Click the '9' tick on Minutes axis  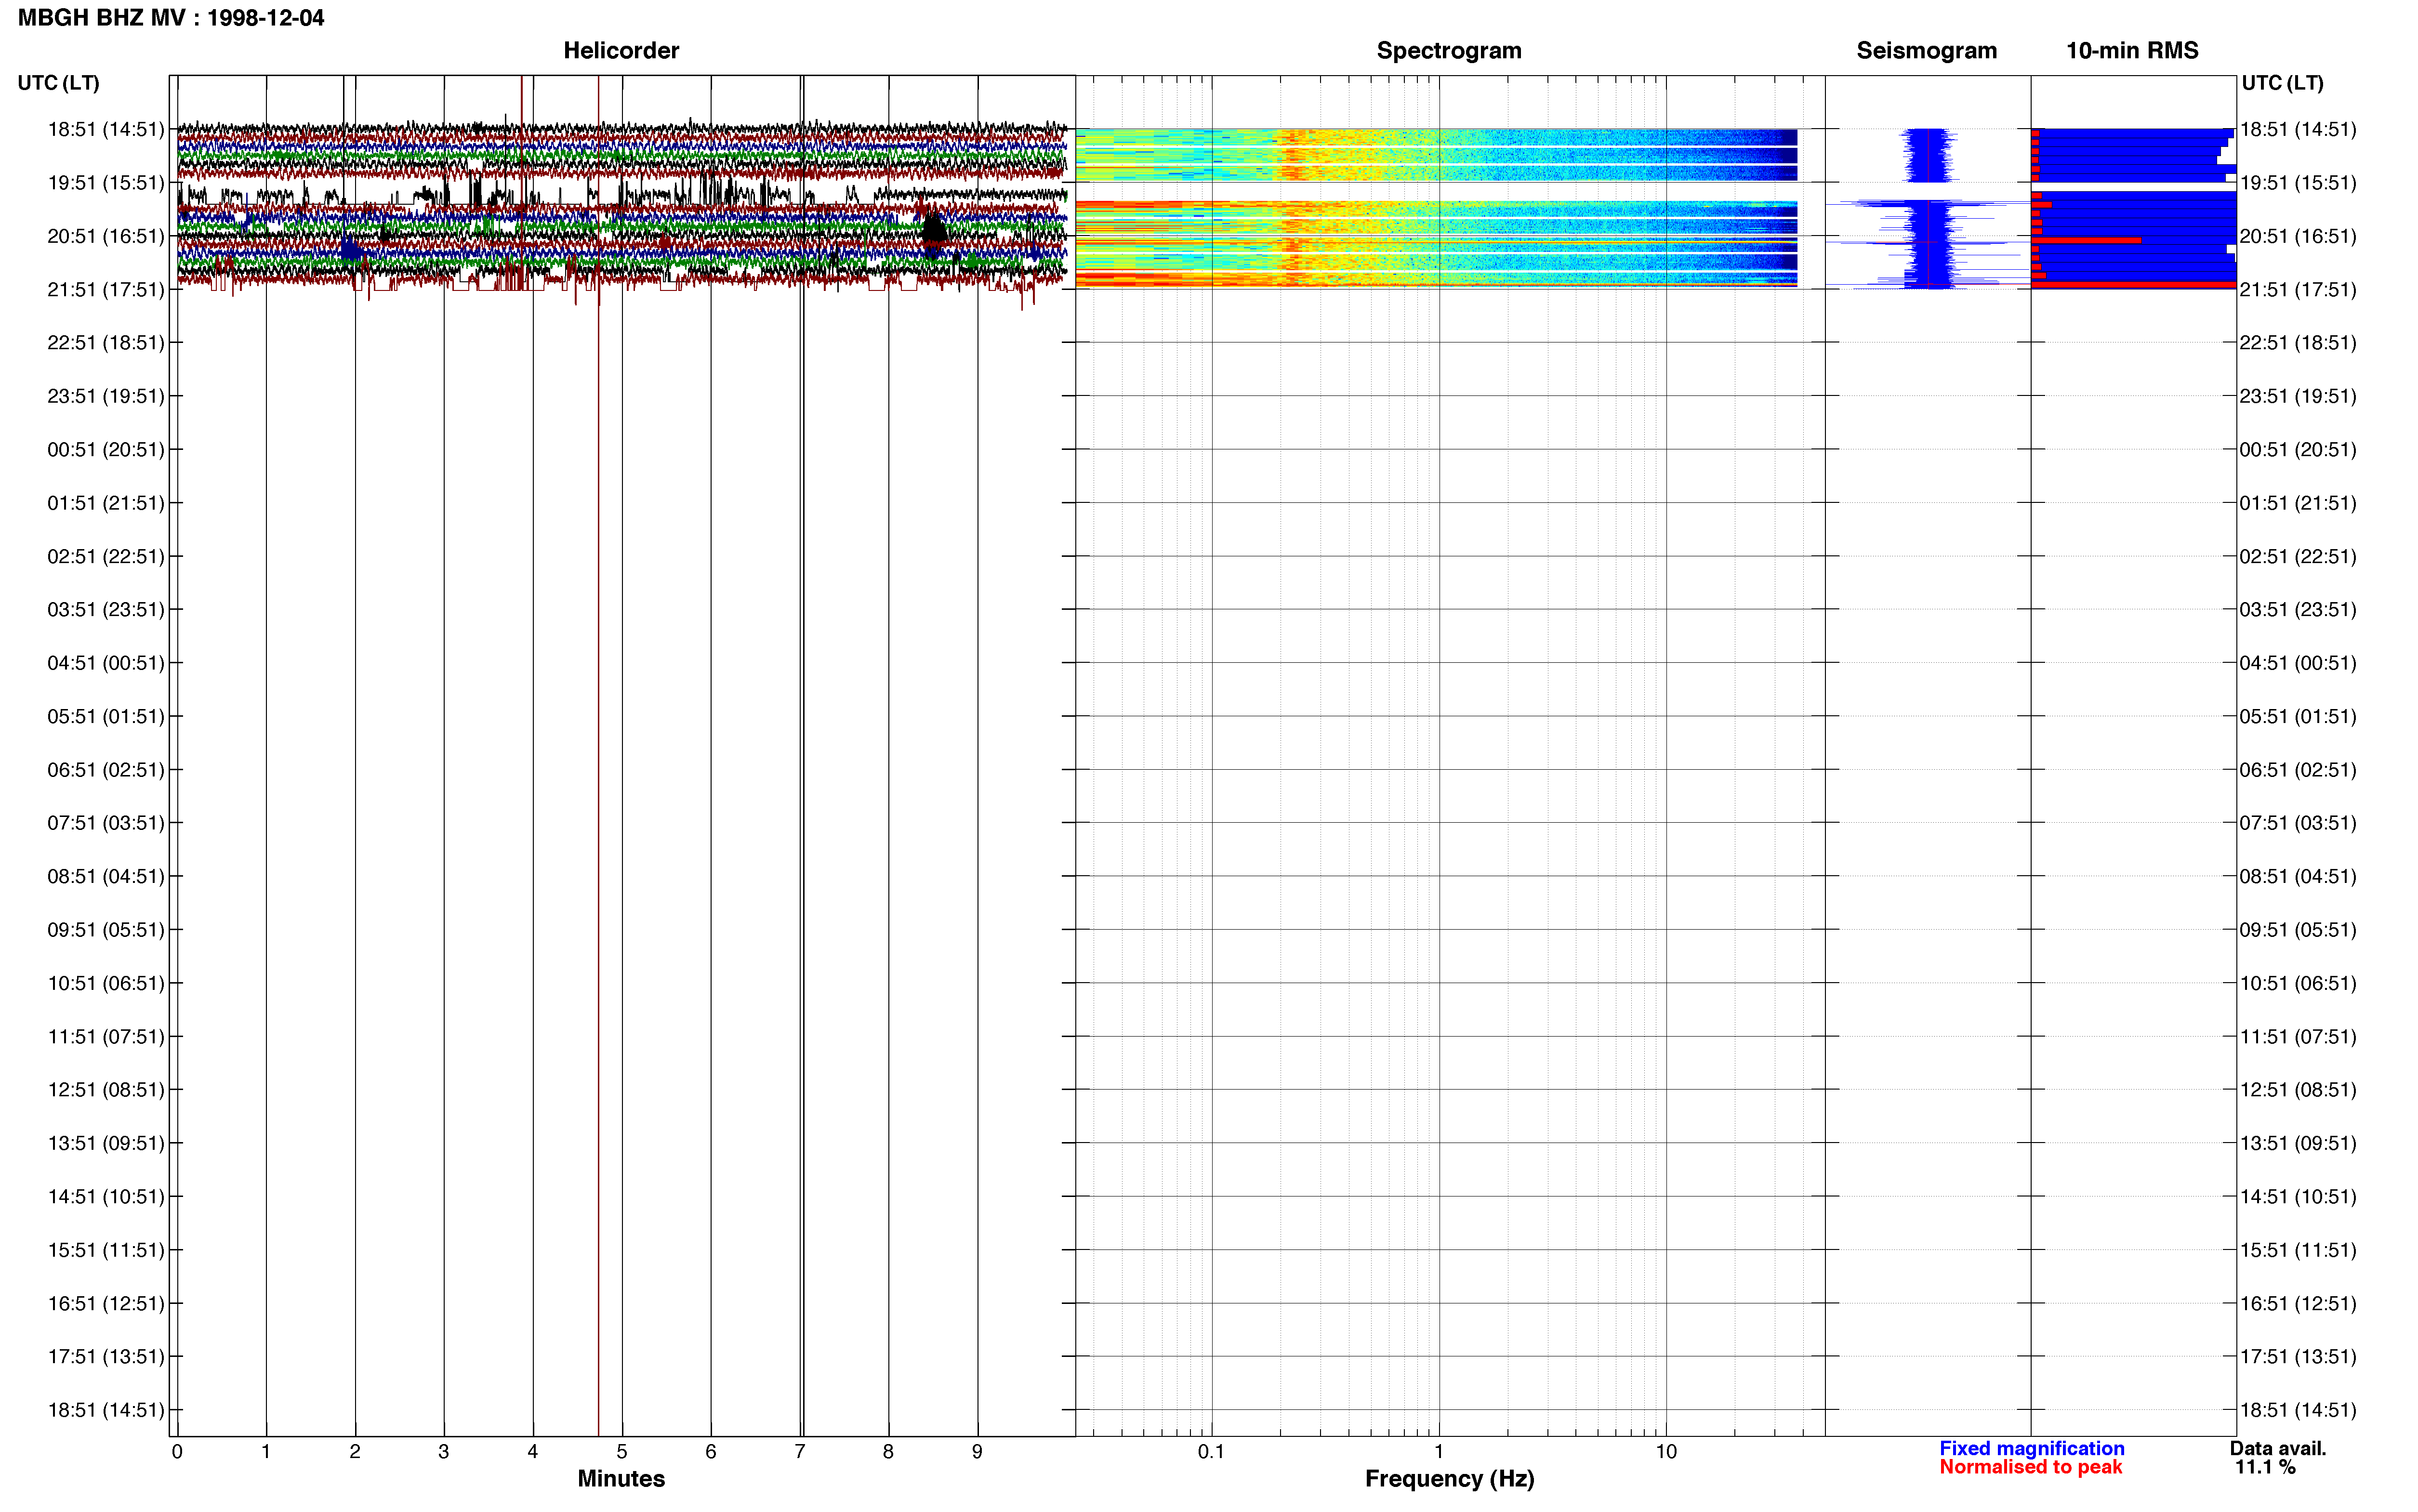pyautogui.click(x=977, y=1451)
